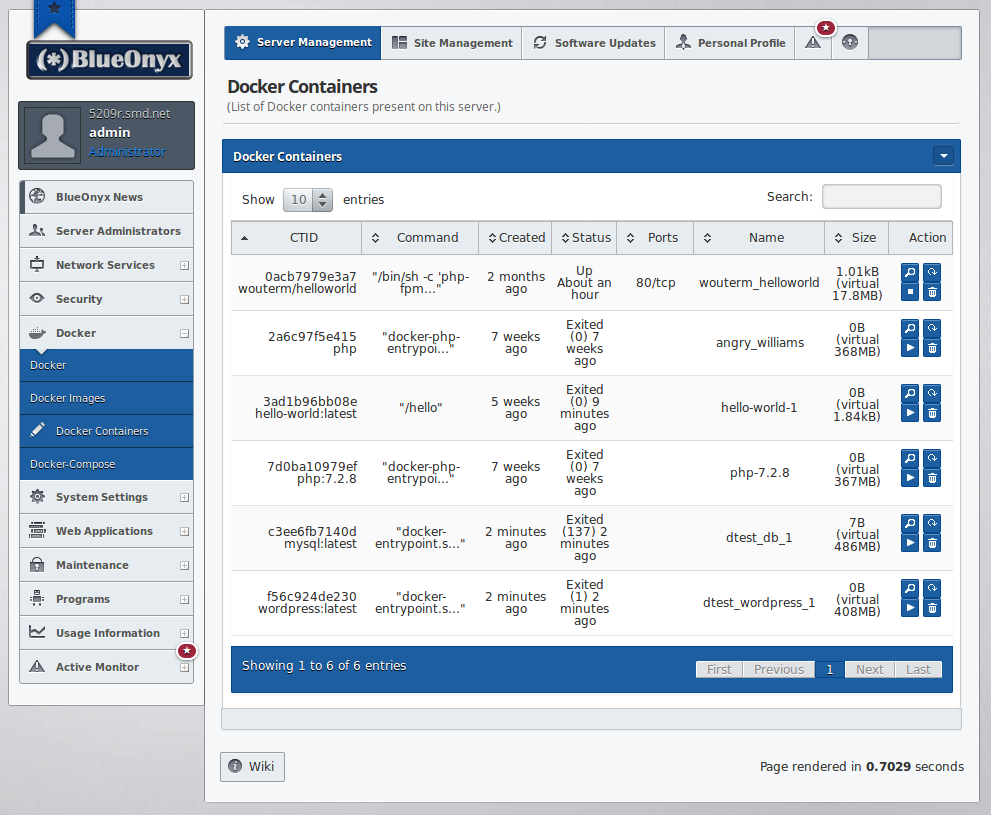
Task: Open the Personal Profile tab
Action: click(730, 43)
